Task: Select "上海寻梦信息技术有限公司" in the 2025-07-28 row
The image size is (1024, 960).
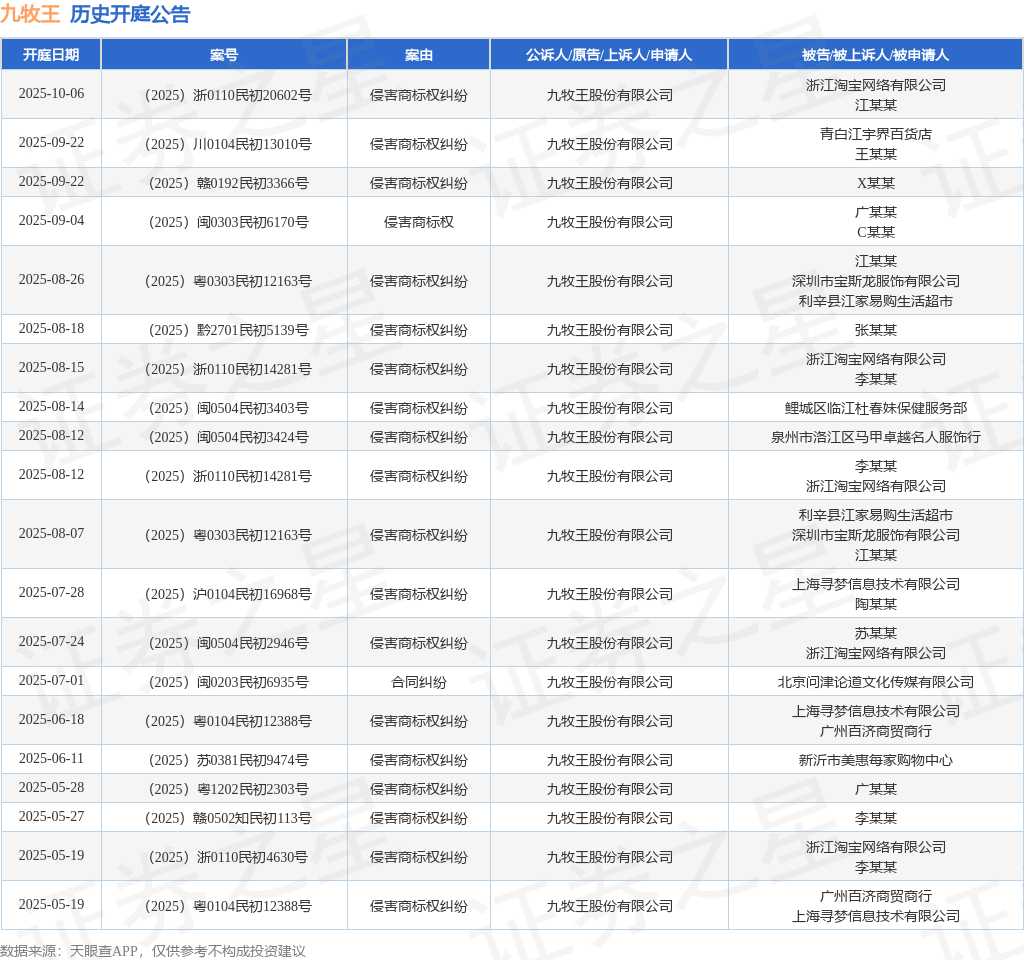Action: click(876, 584)
